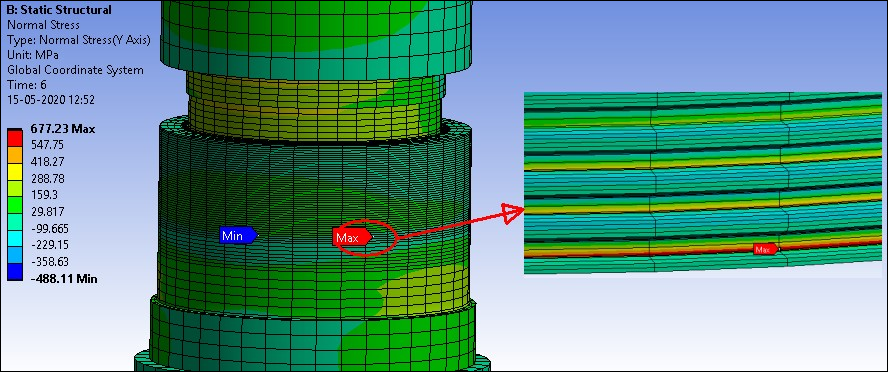Click legend value -99.665
The height and width of the screenshot is (372, 888).
pos(49,228)
